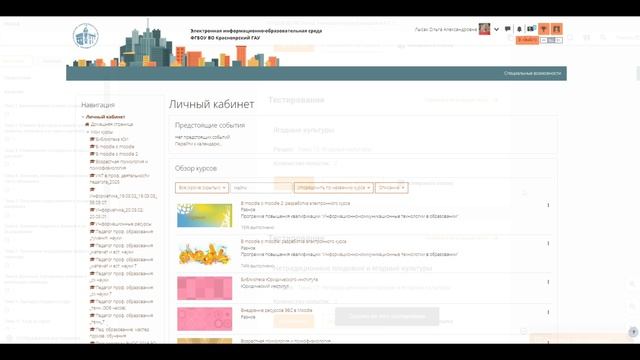
Task: Click the 'Найти' course search field
Action: point(262,188)
